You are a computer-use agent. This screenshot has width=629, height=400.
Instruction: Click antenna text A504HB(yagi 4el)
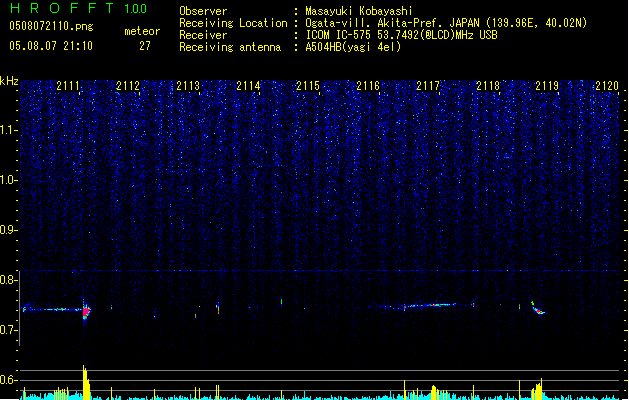tap(353, 47)
